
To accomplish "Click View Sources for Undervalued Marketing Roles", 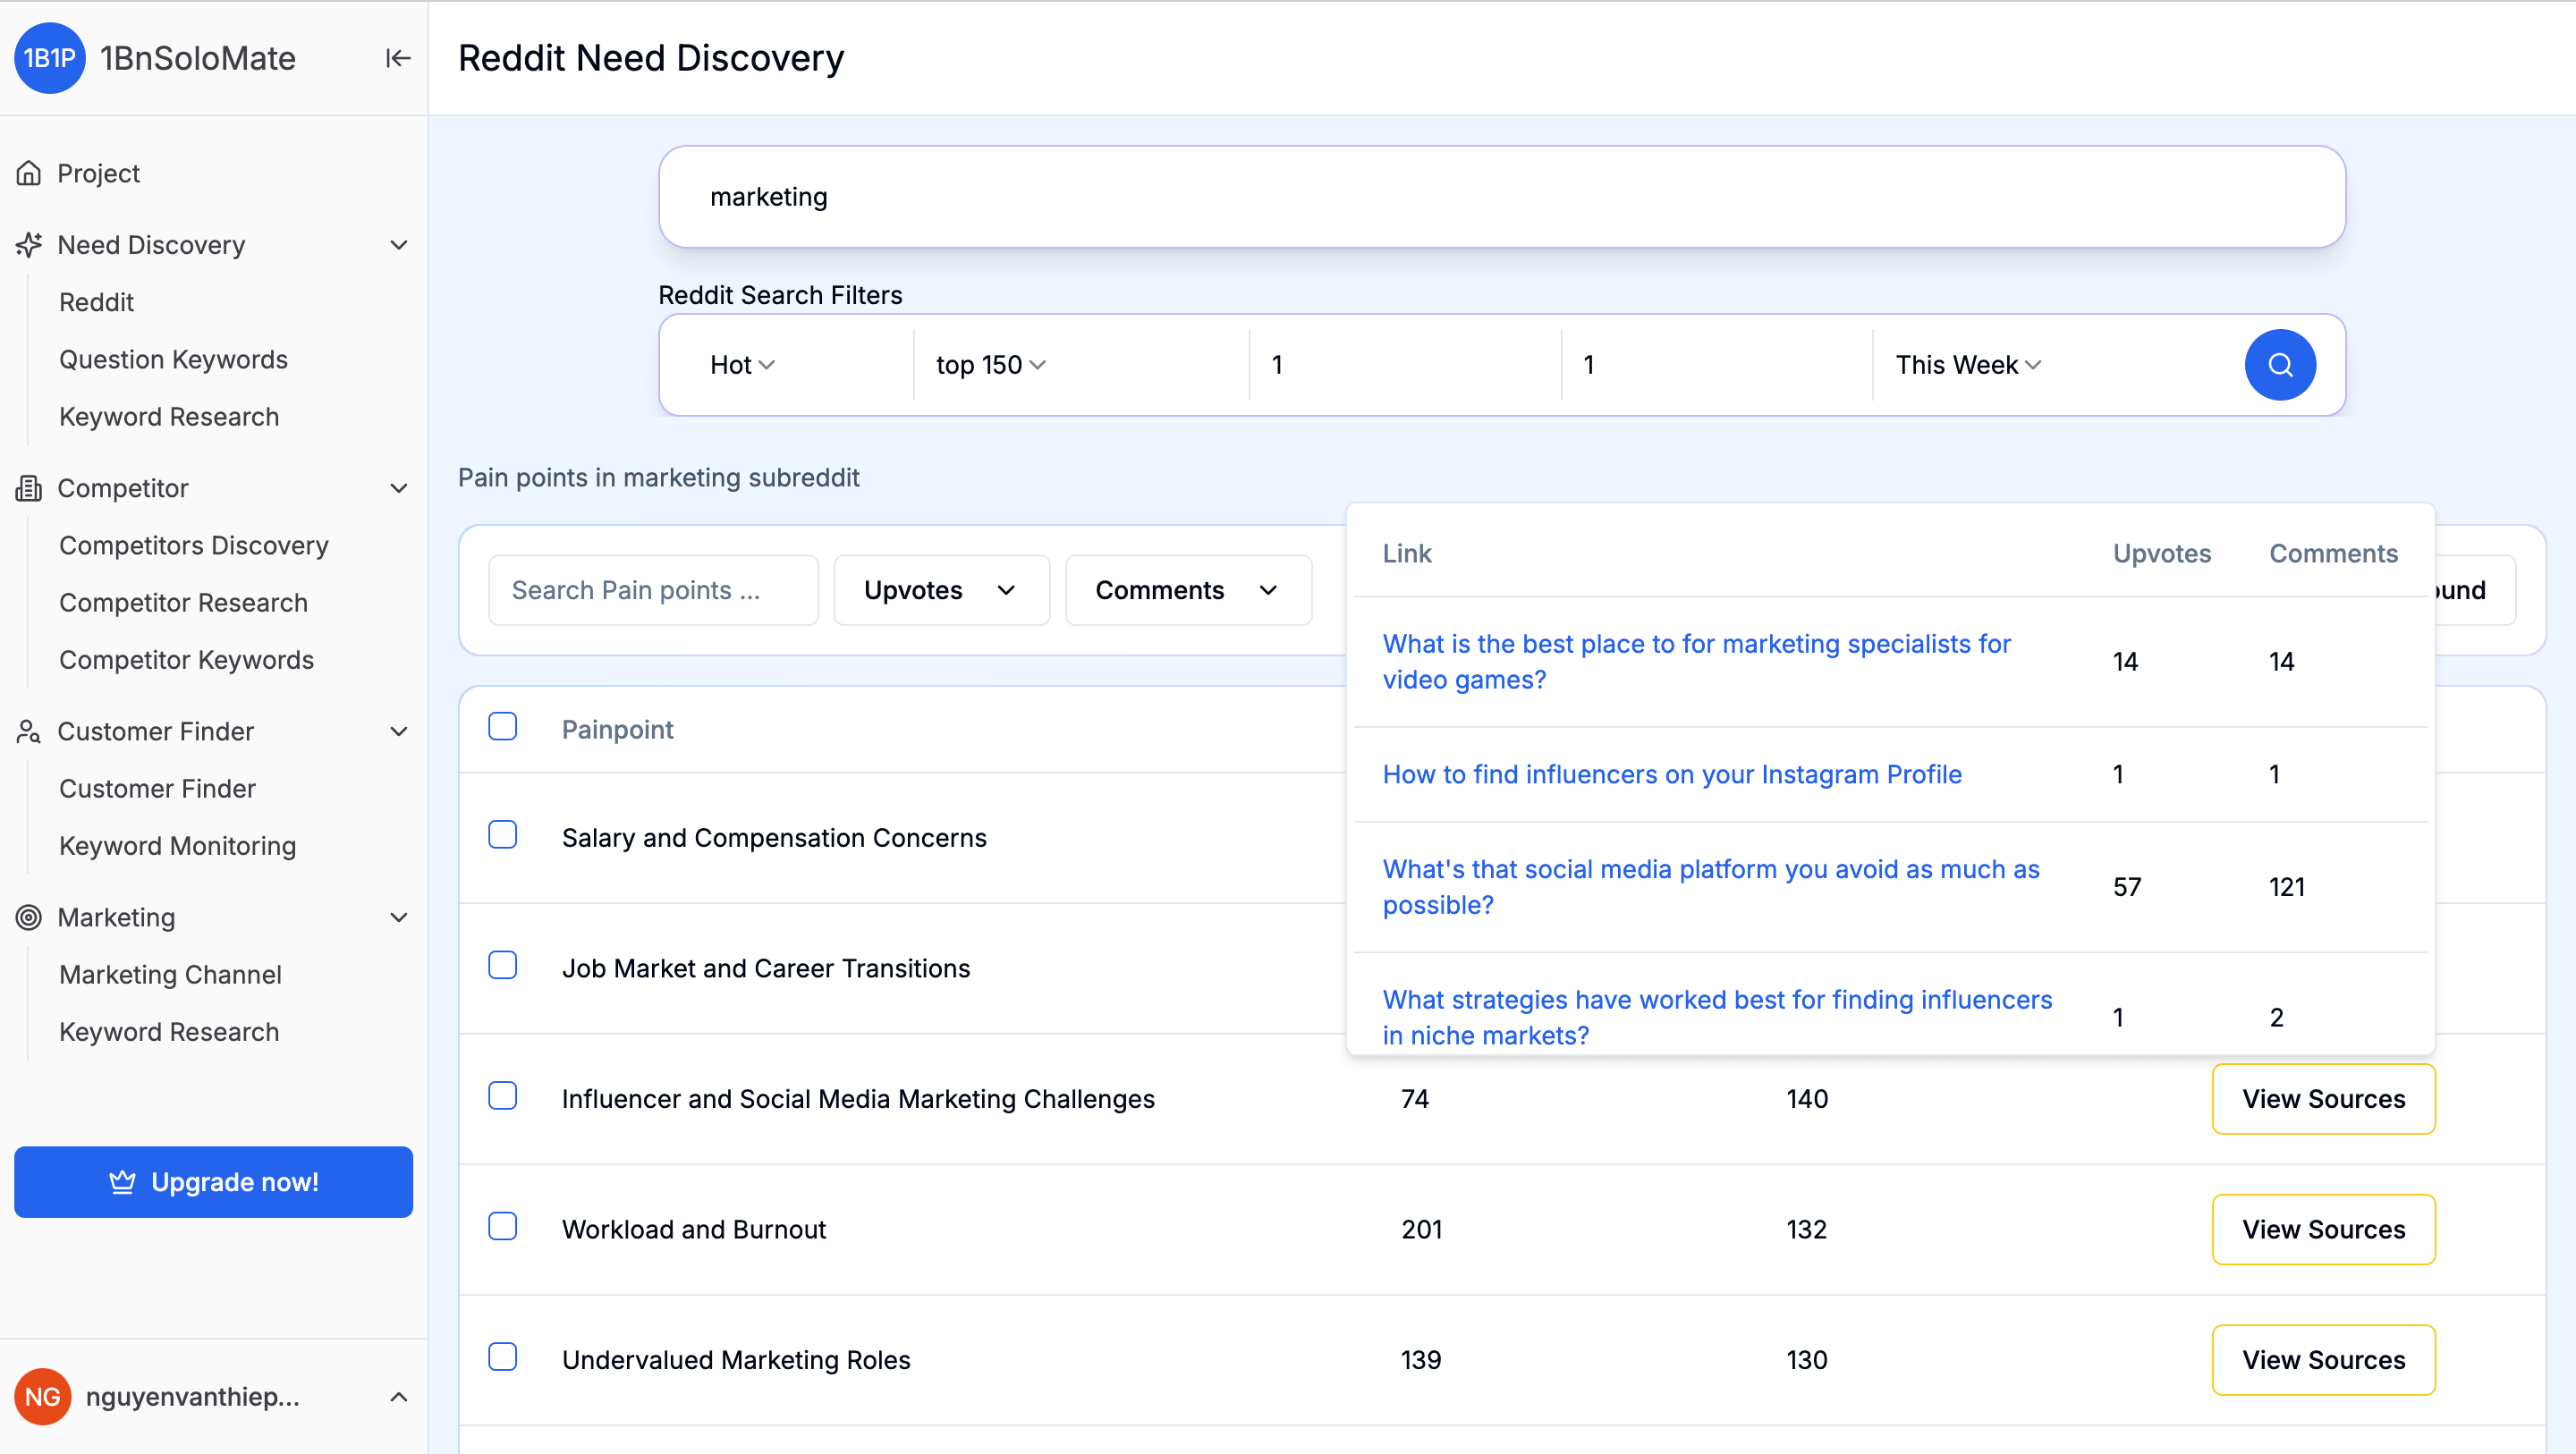I will 2322,1360.
